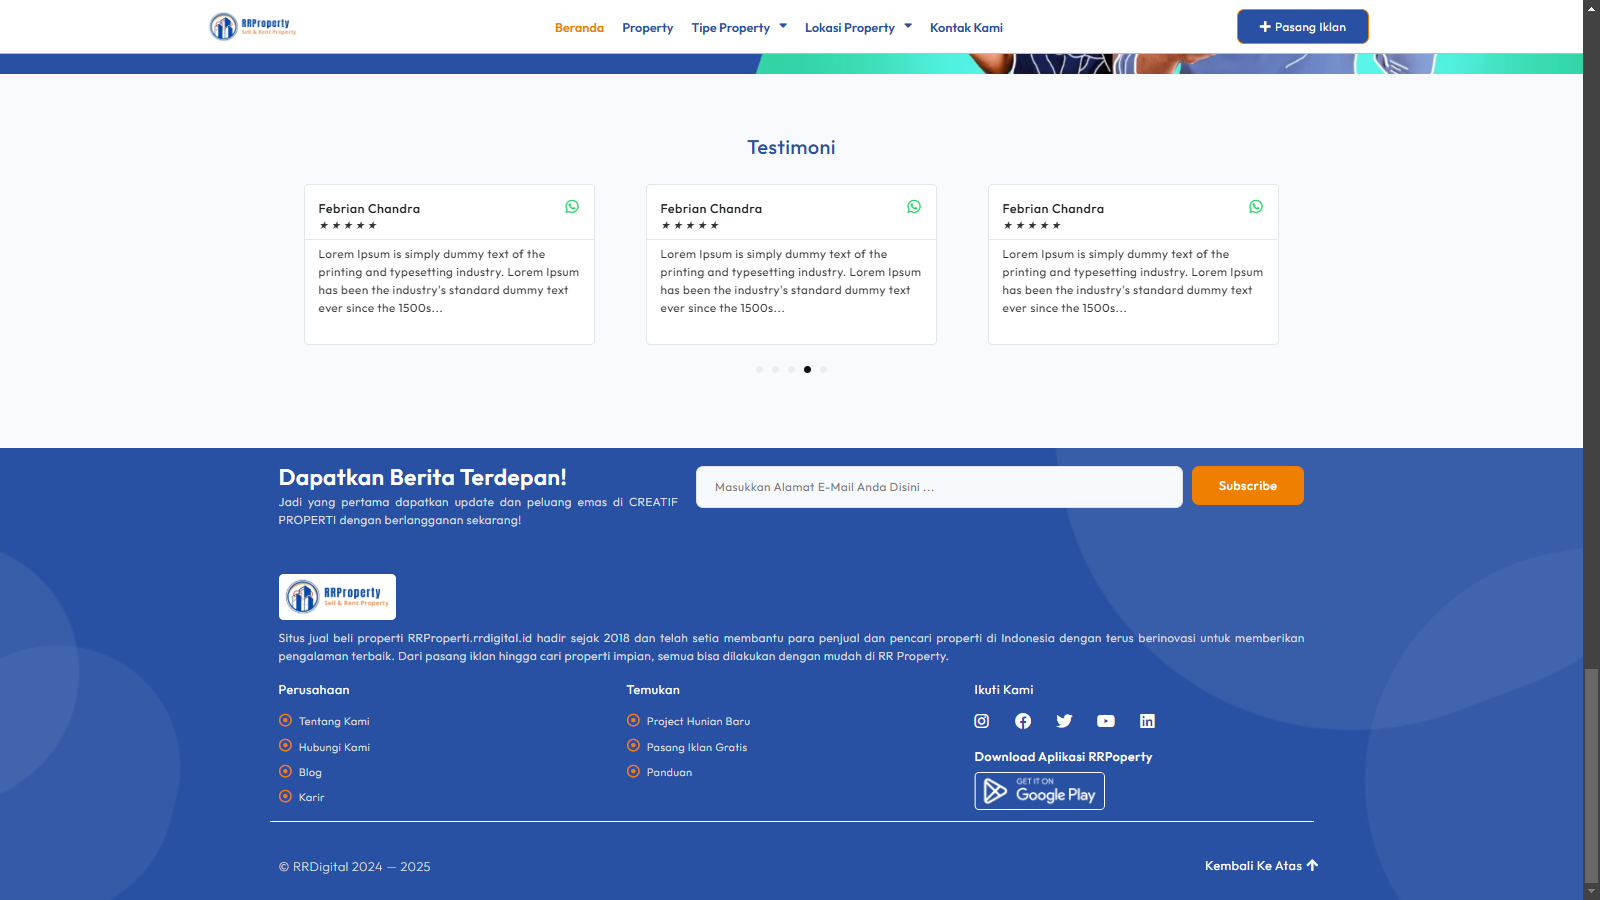Select the last carousel navigation dot
This screenshot has width=1600, height=900.
tap(823, 369)
